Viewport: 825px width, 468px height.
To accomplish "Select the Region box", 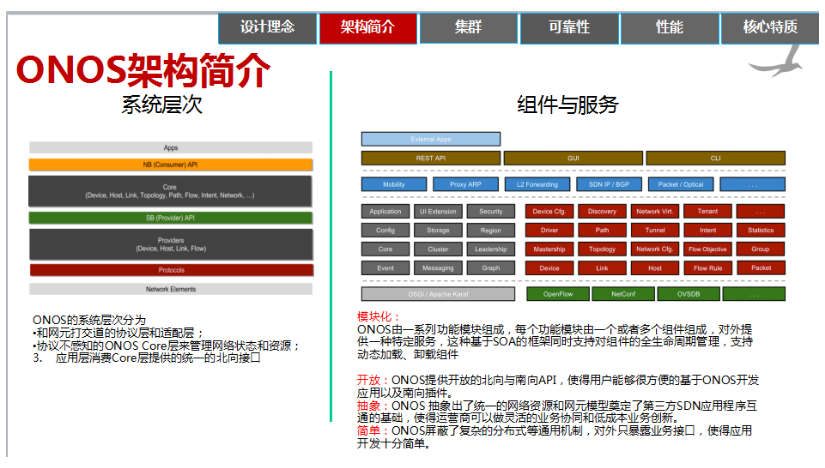I will coord(491,230).
